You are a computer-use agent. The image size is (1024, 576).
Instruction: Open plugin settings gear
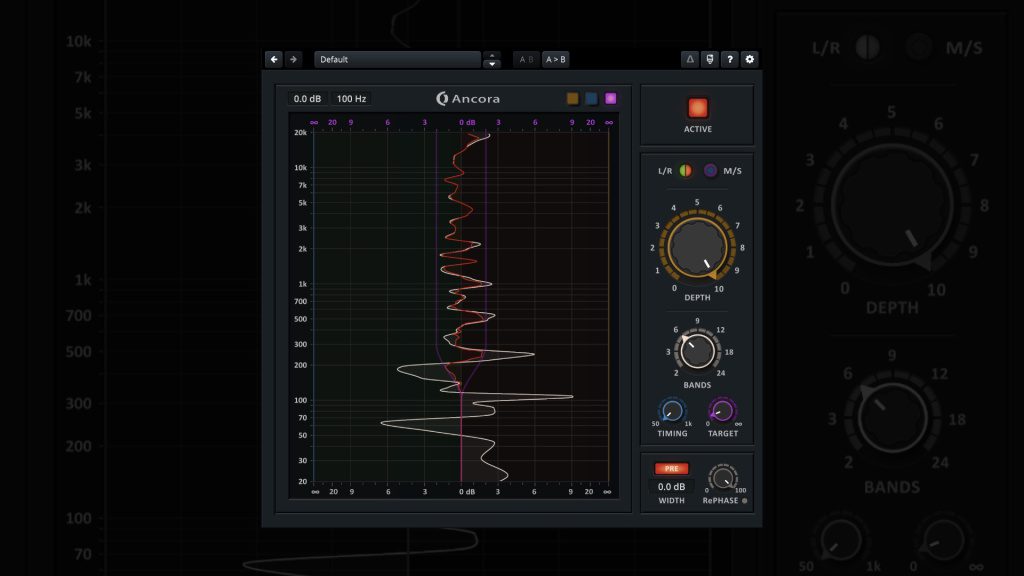point(750,59)
